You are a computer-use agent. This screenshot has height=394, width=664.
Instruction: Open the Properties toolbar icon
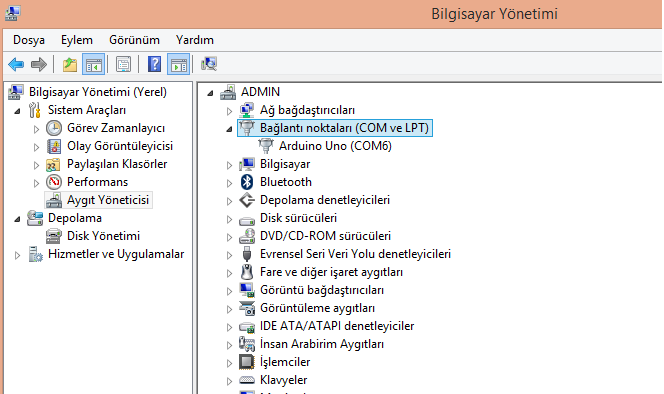click(123, 64)
